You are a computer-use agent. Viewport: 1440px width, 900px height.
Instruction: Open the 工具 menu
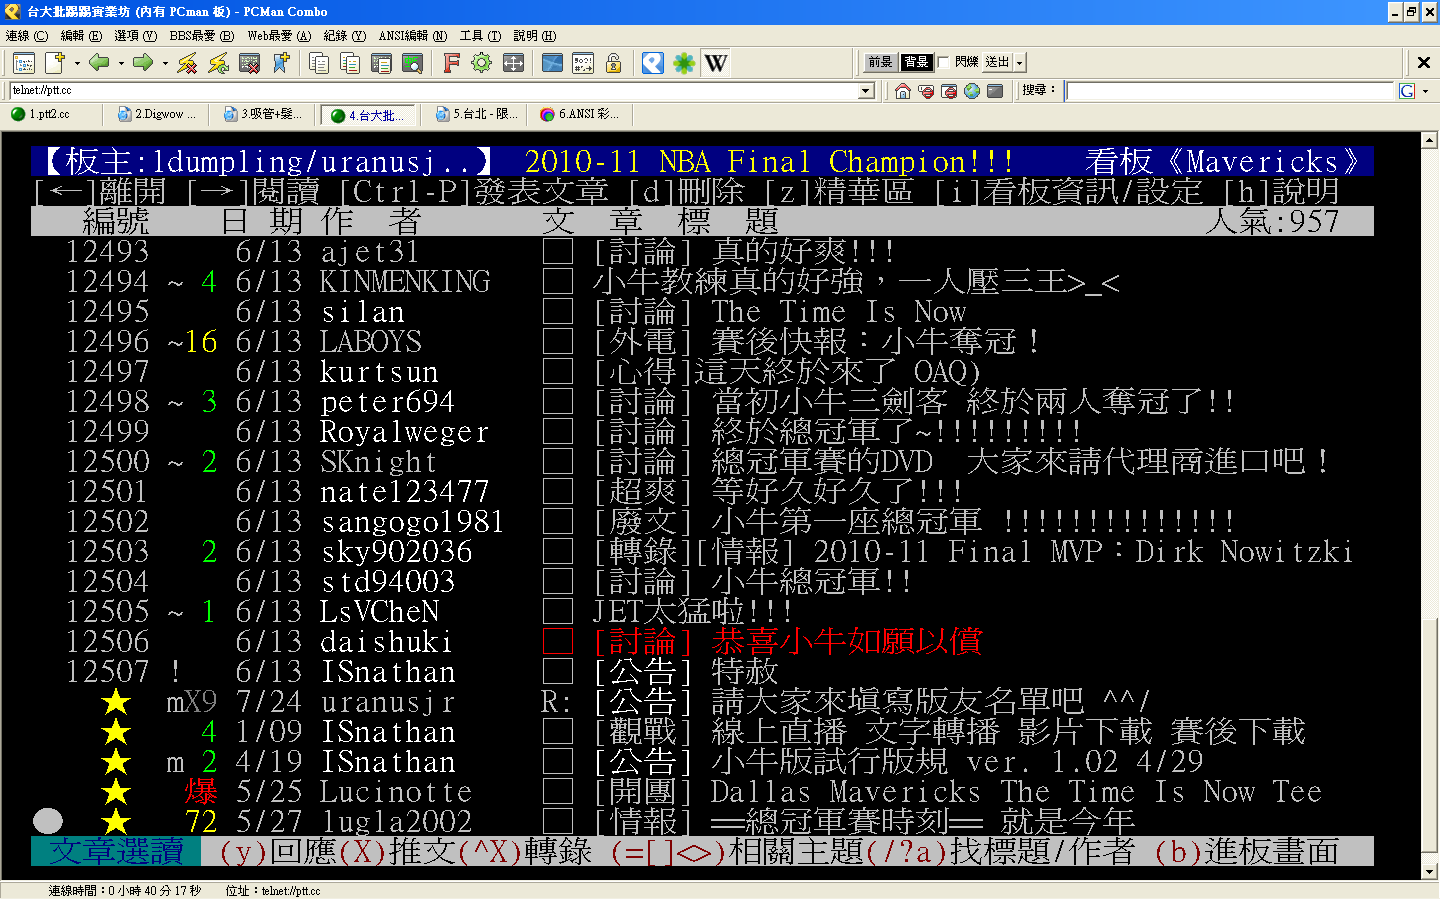coord(480,36)
